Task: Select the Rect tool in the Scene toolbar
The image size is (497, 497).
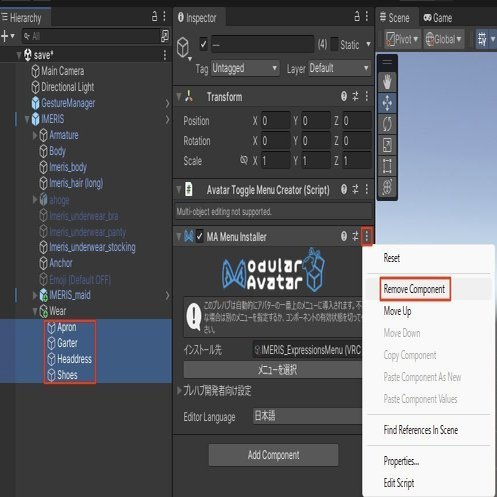Action: [x=387, y=166]
